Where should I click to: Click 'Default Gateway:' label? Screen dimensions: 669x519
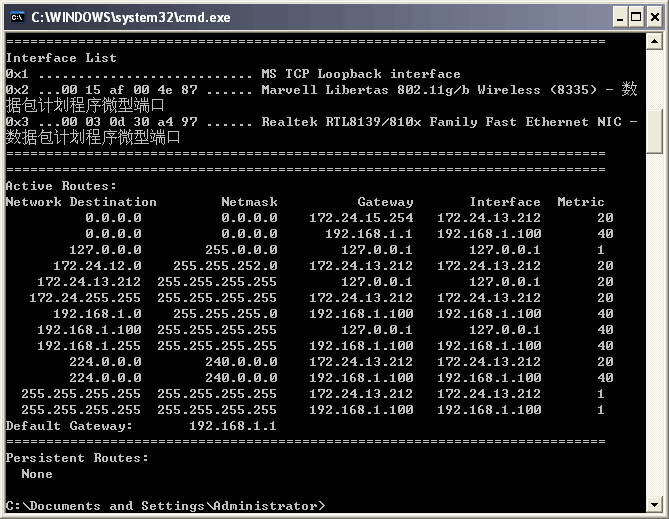point(69,426)
